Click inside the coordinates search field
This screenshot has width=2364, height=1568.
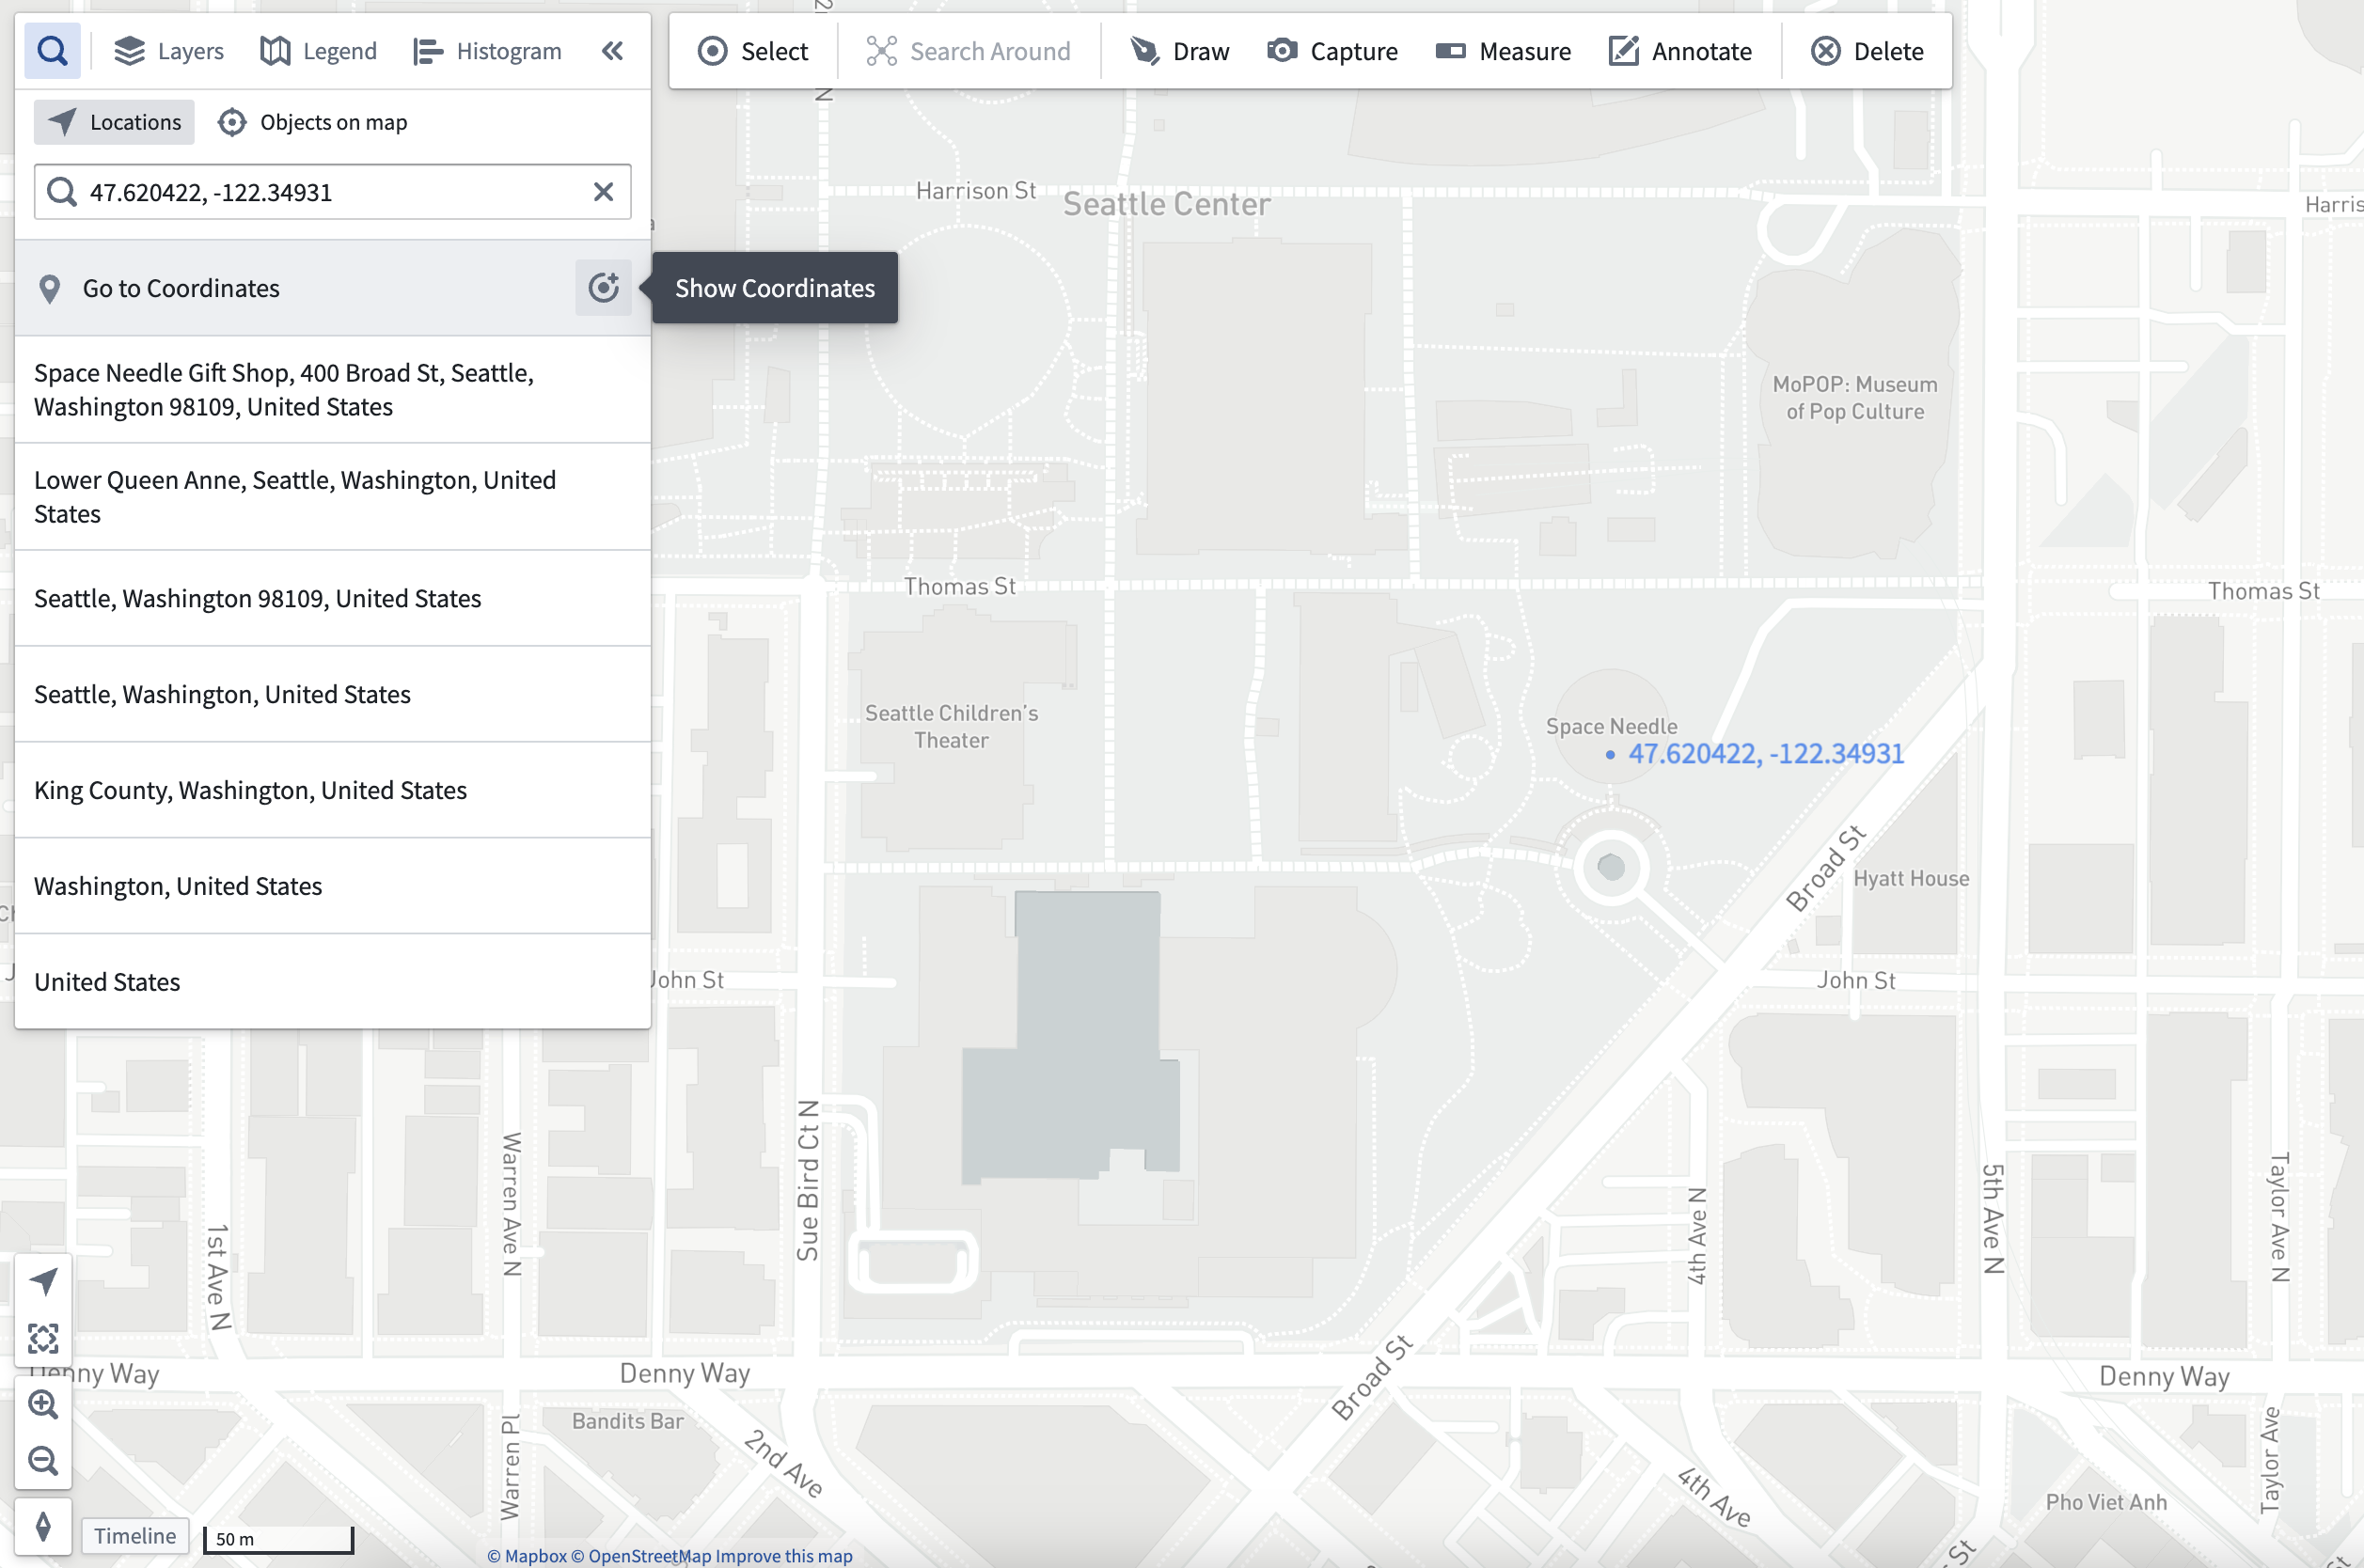[x=332, y=192]
